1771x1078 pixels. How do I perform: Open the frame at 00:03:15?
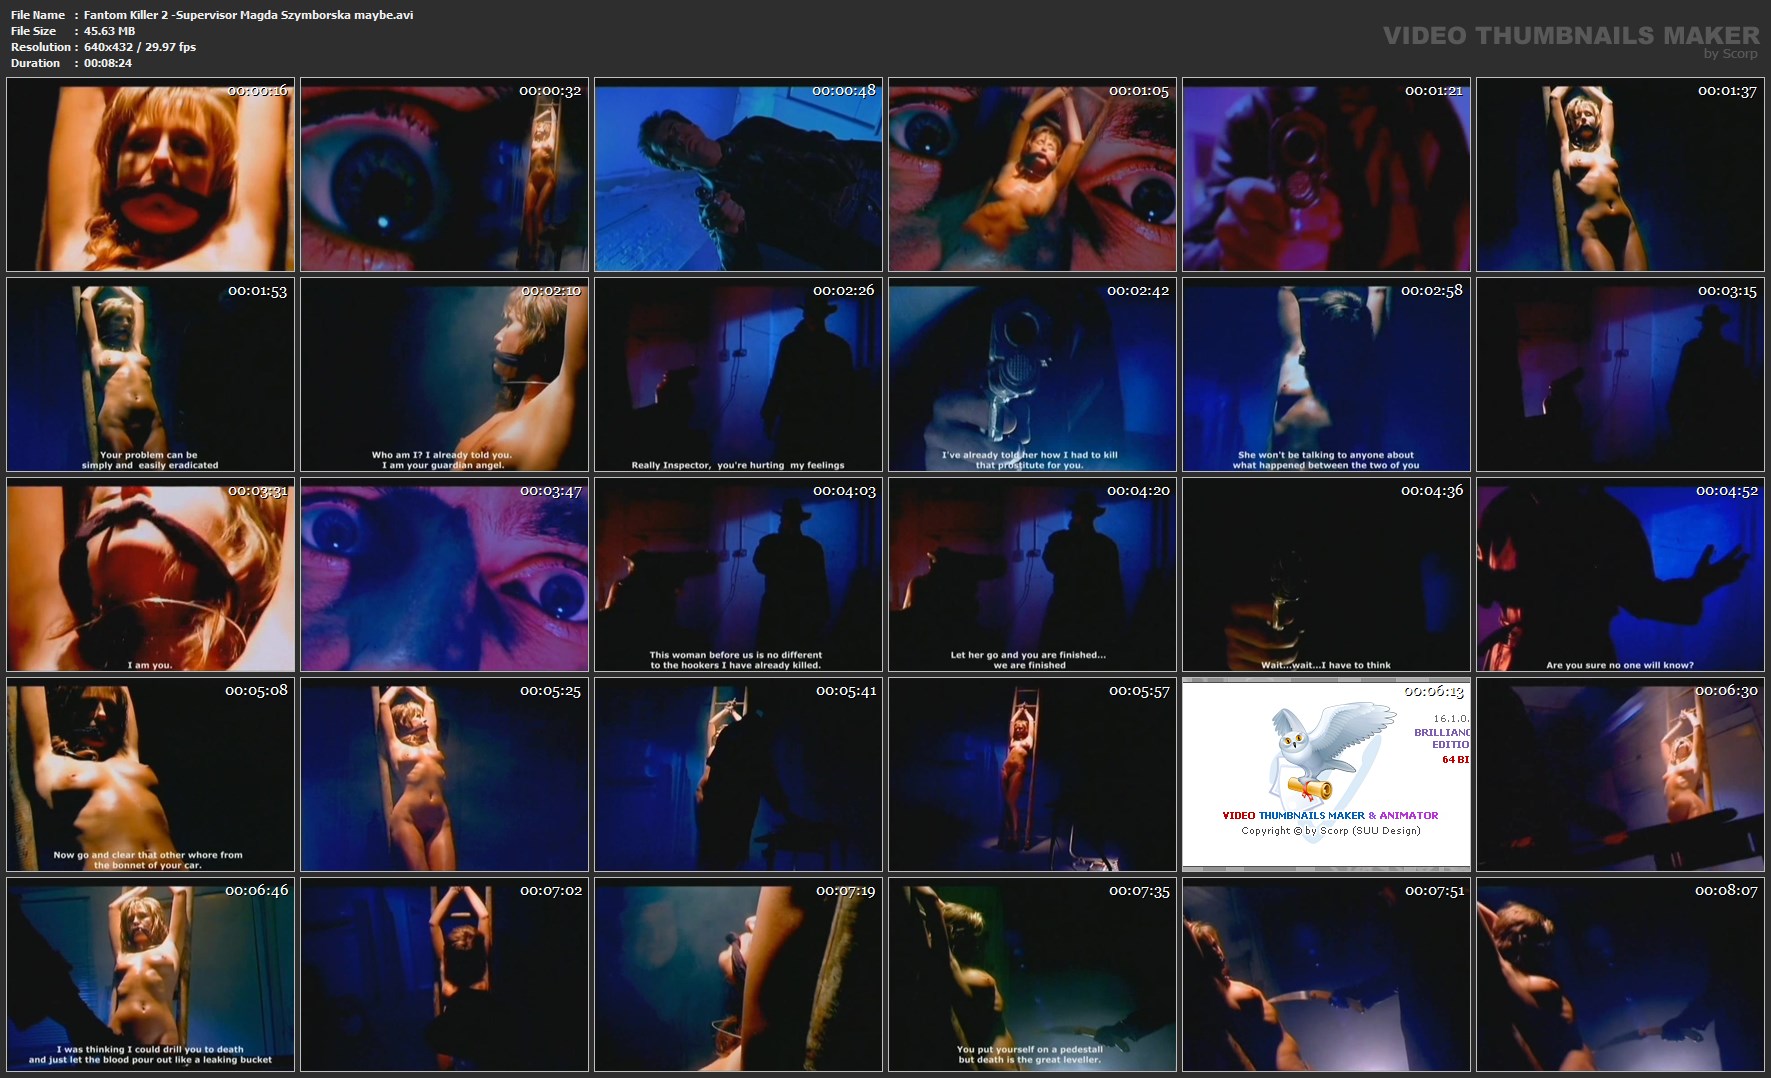(x=1621, y=375)
